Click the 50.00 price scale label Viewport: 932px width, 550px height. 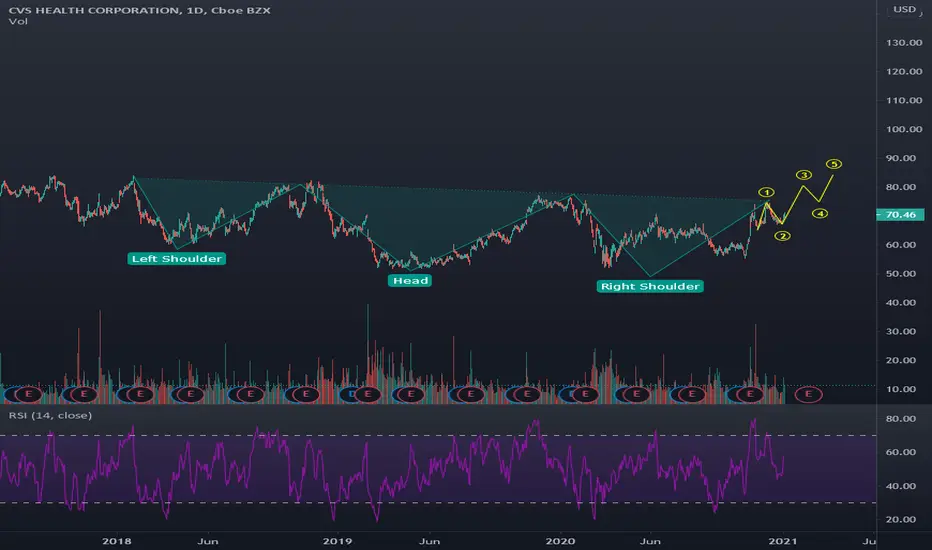click(900, 274)
